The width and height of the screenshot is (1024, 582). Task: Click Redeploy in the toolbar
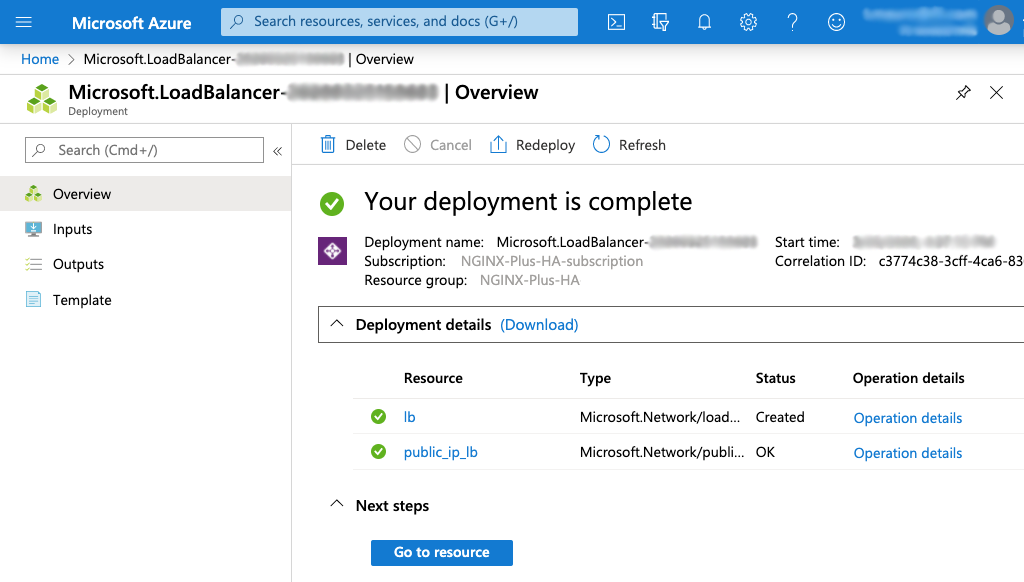point(533,145)
